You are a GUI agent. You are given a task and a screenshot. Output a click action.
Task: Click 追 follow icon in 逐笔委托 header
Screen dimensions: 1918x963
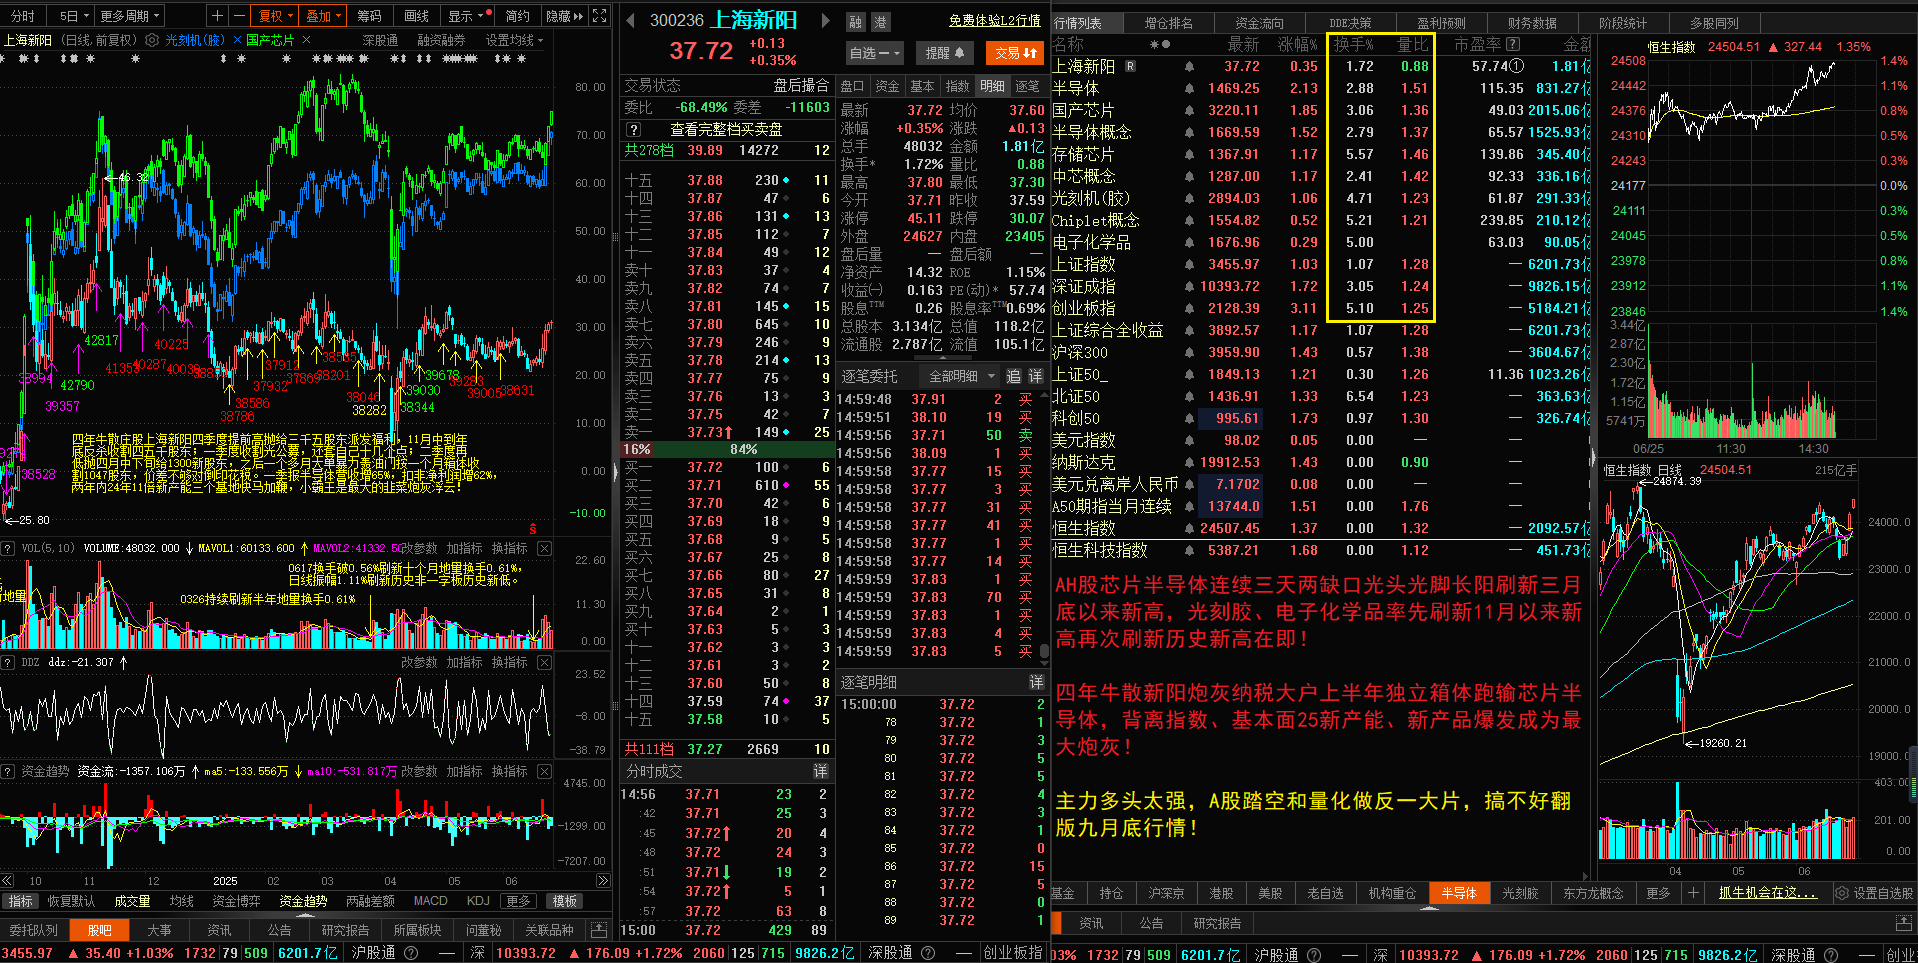pyautogui.click(x=1013, y=377)
